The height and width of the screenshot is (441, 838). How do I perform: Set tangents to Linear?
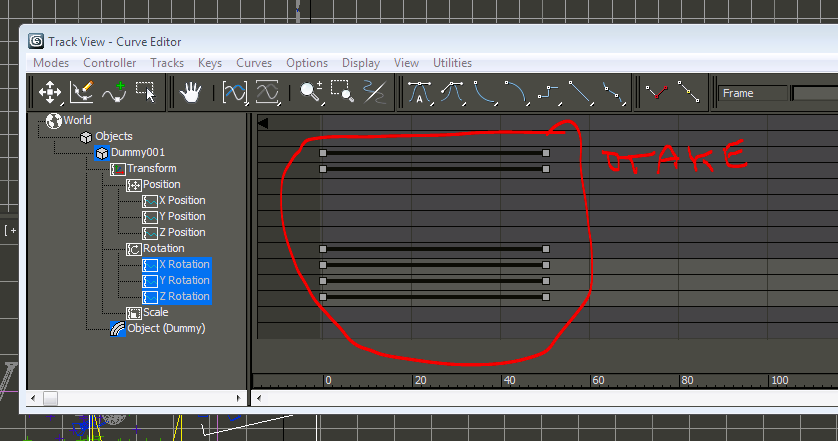coord(580,92)
